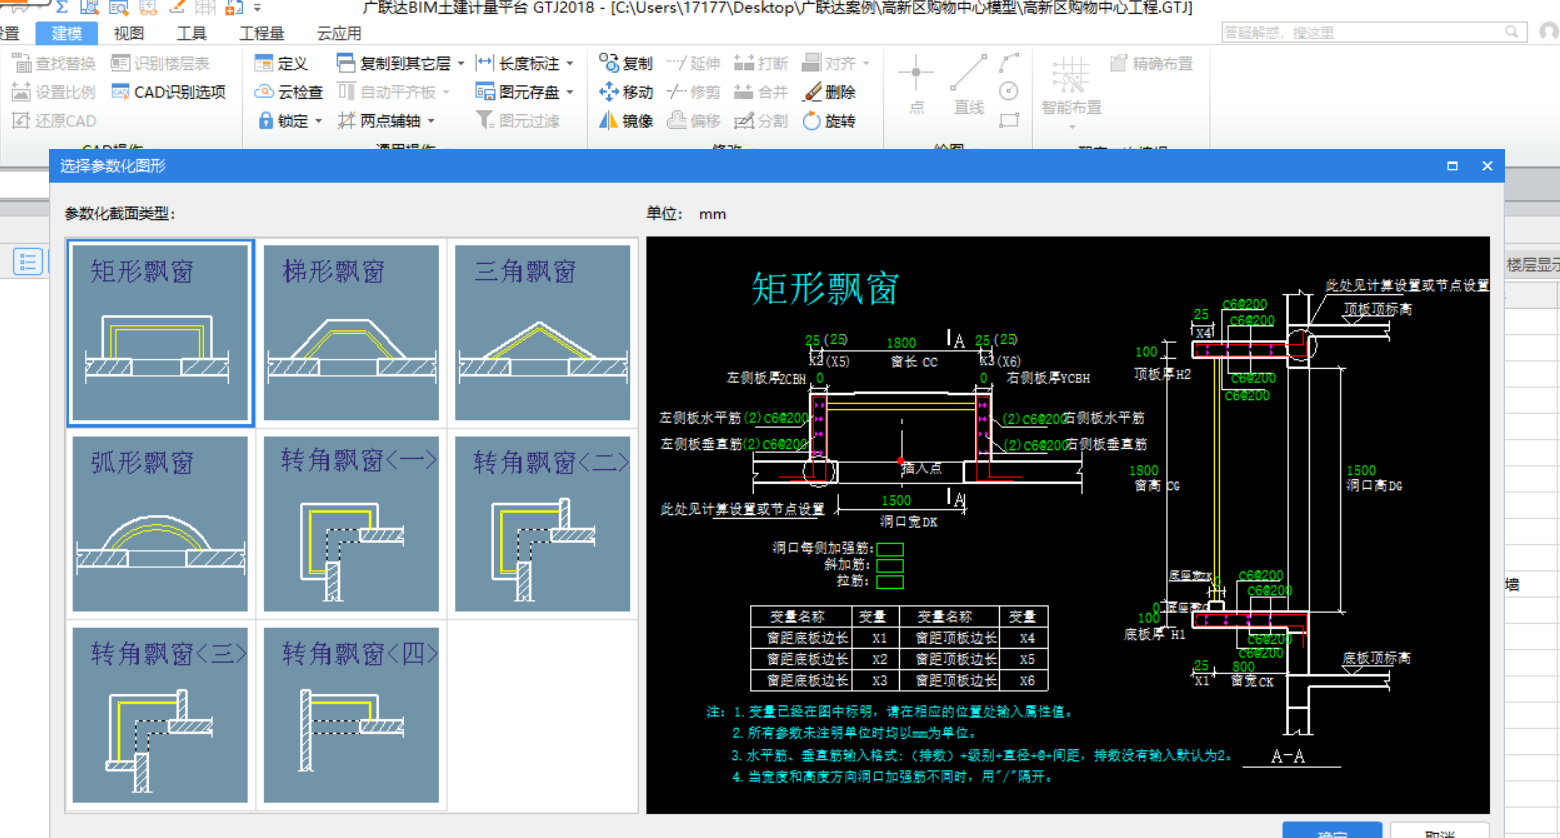Click 识别楼层表 icon
The width and height of the screenshot is (1560, 838).
click(160, 63)
